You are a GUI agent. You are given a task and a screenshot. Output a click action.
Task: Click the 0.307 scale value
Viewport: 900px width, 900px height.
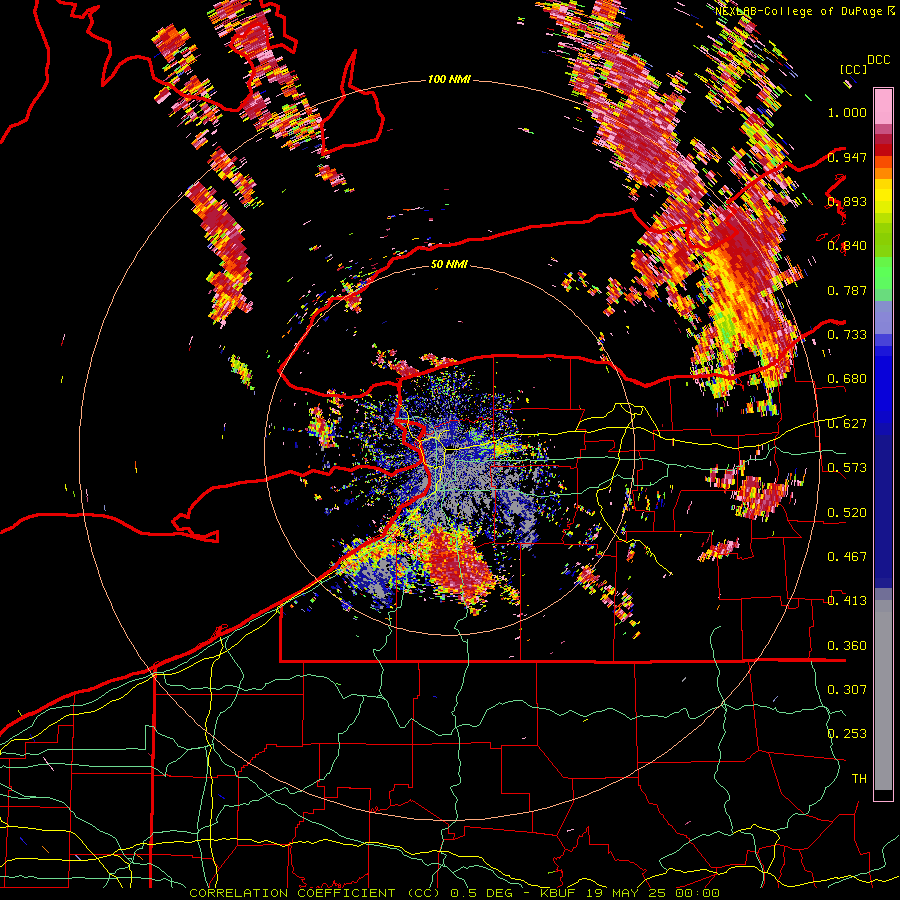click(847, 690)
